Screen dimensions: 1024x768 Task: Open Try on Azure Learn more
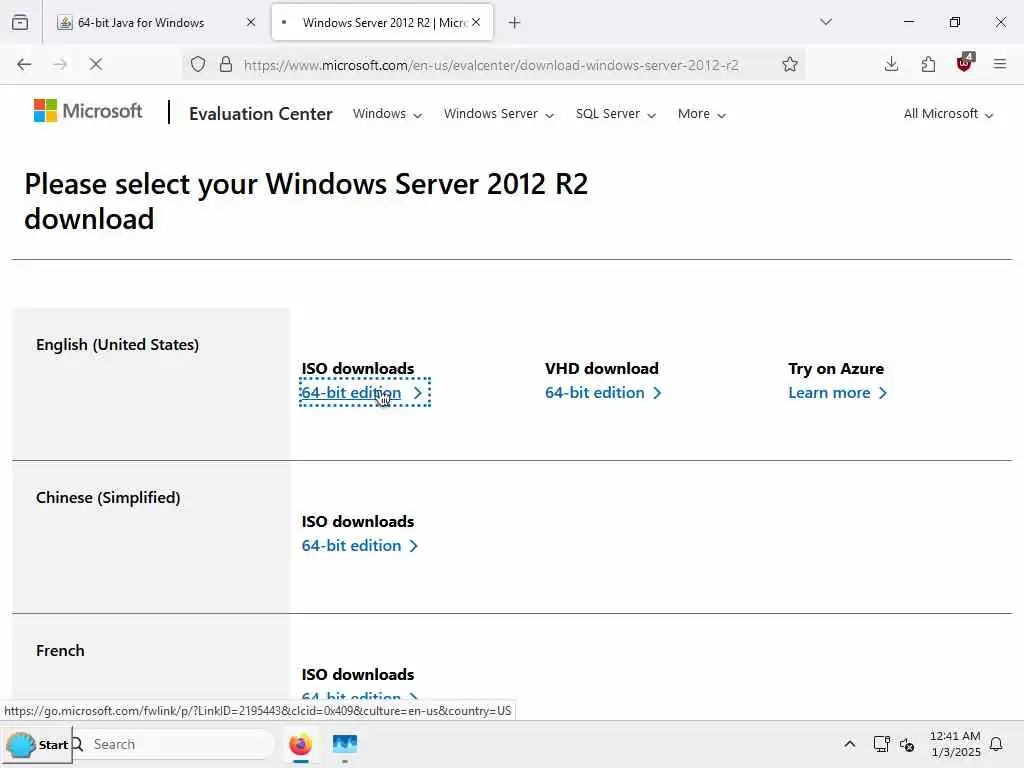point(837,392)
